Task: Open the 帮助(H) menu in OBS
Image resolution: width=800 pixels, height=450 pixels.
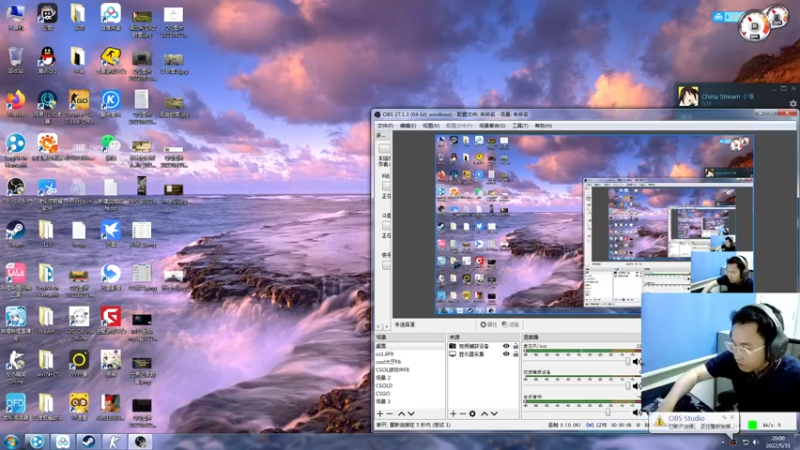Action: (x=543, y=126)
